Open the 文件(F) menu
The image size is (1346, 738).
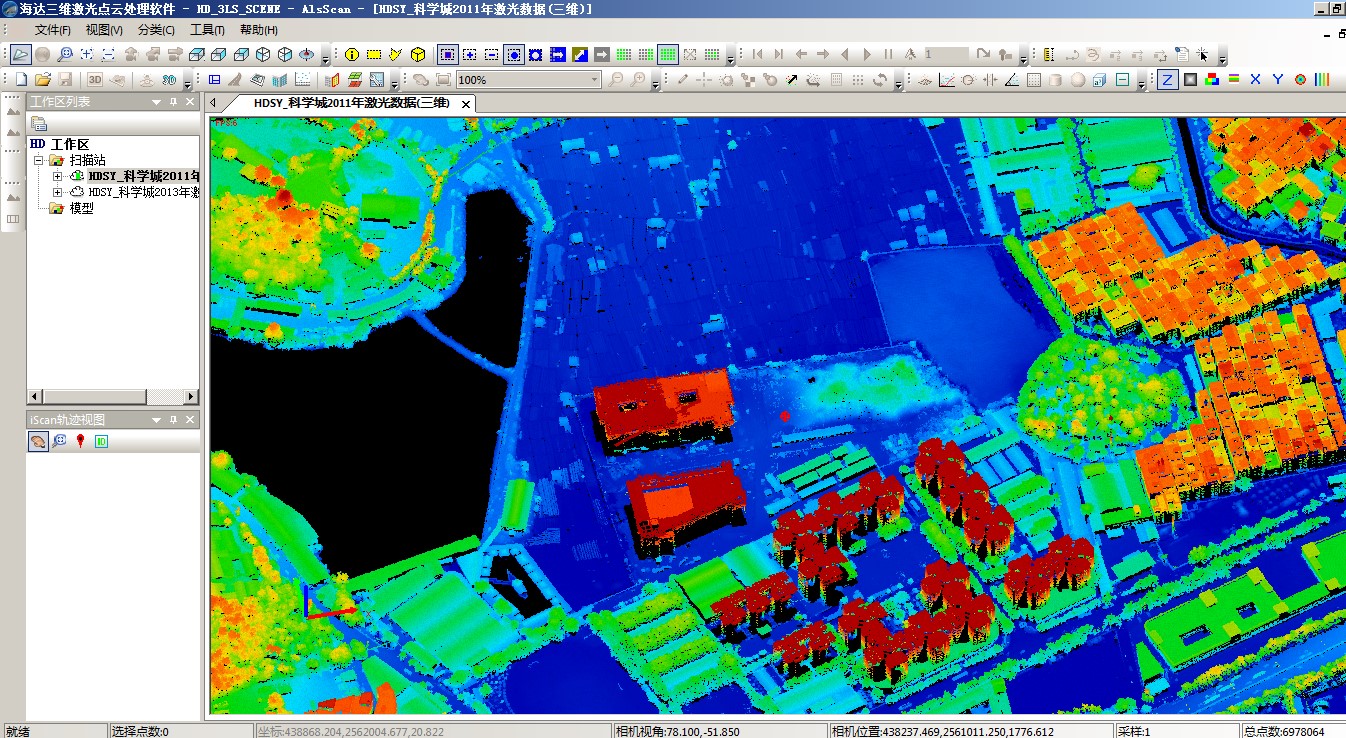pyautogui.click(x=52, y=30)
